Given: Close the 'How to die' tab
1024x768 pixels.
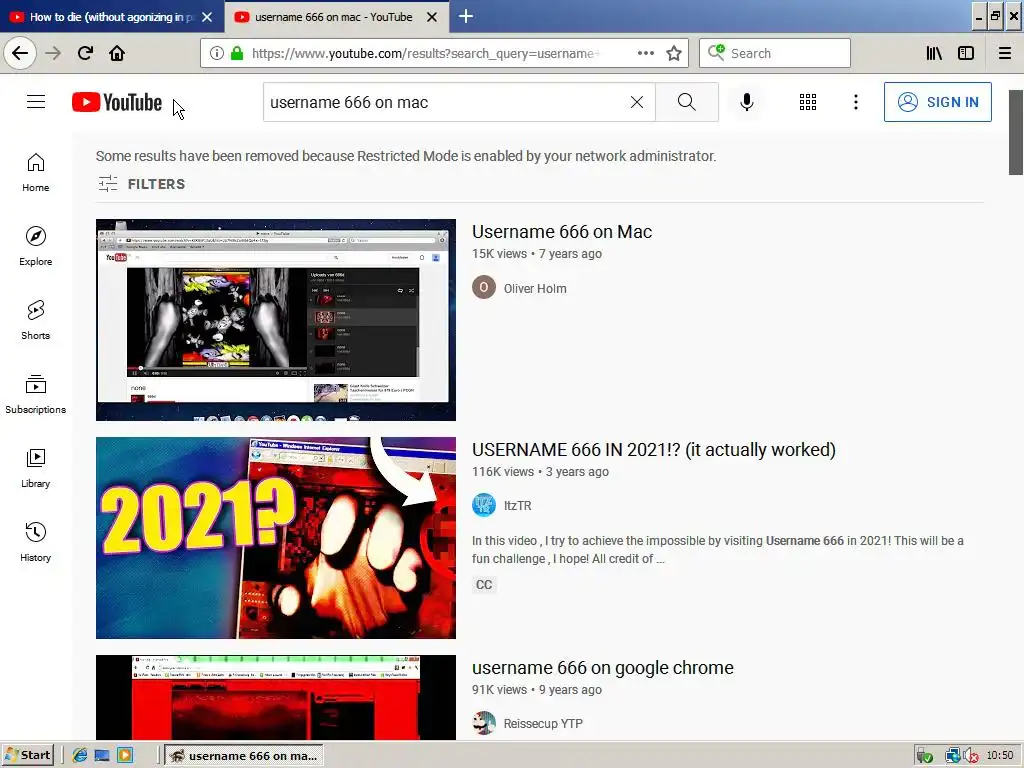Looking at the screenshot, I should (207, 17).
